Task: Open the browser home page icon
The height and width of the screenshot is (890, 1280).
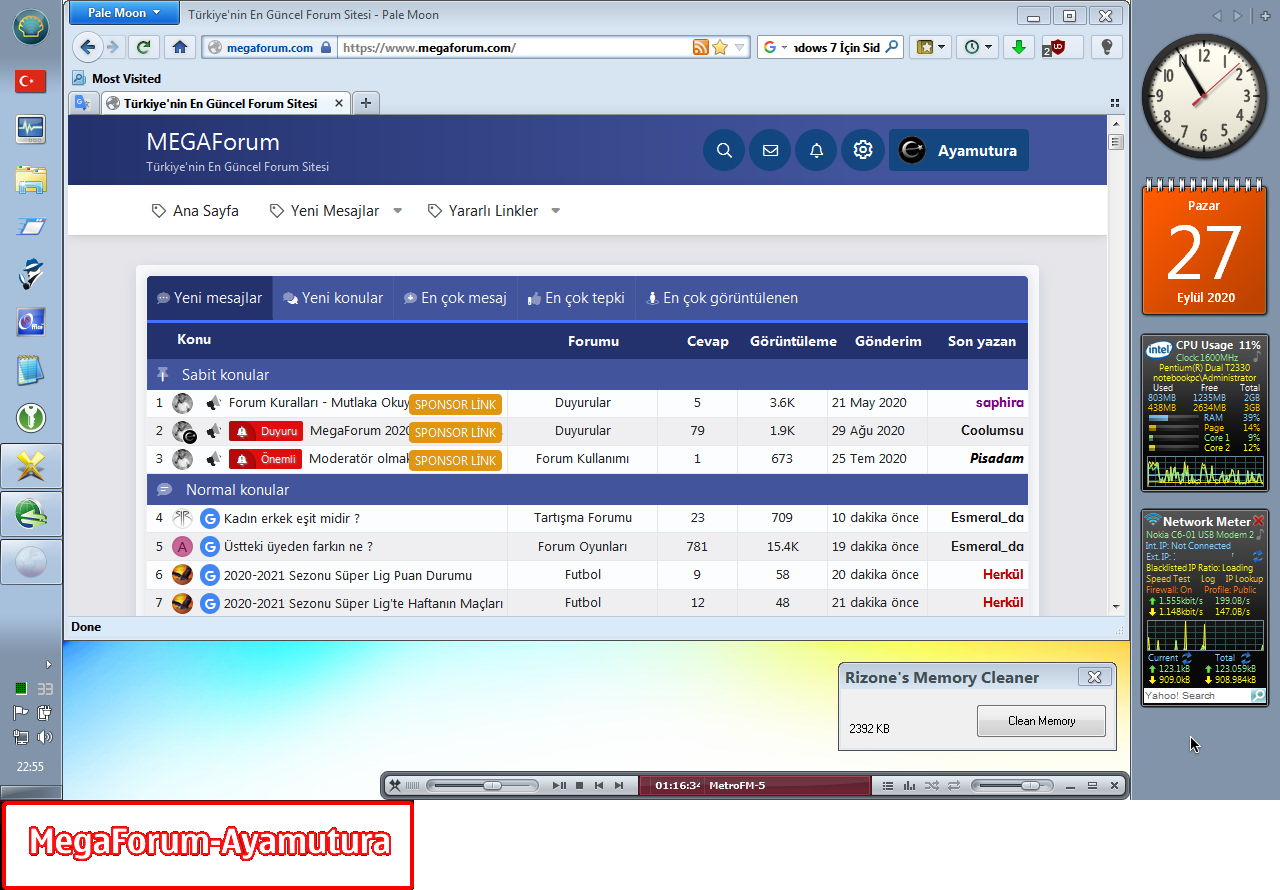Action: (x=179, y=47)
